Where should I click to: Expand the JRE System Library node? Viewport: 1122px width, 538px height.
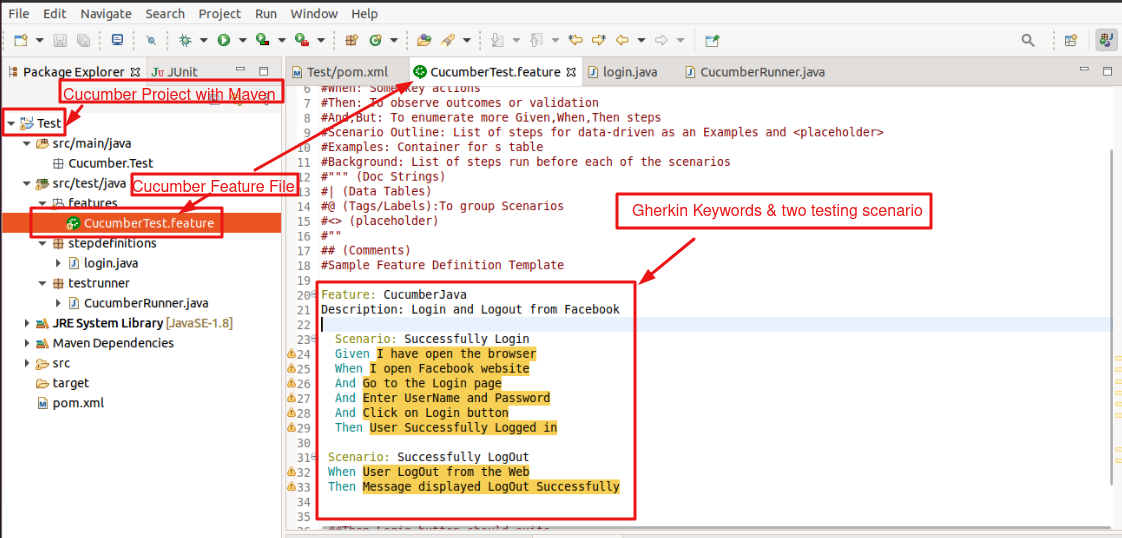(27, 323)
